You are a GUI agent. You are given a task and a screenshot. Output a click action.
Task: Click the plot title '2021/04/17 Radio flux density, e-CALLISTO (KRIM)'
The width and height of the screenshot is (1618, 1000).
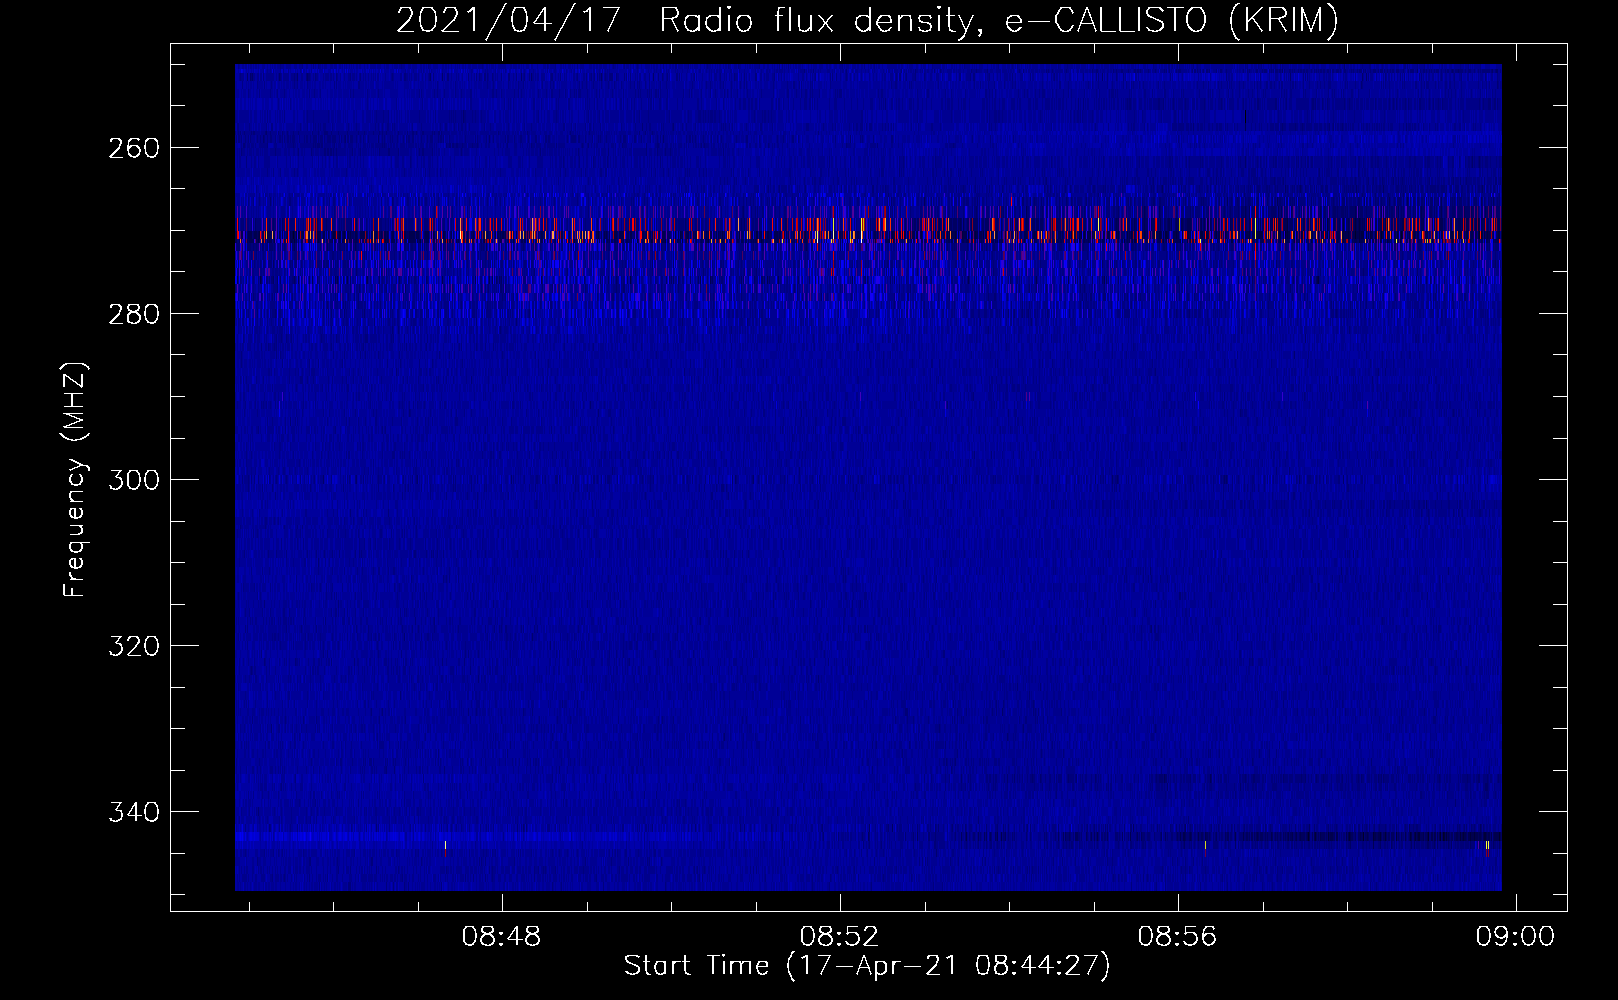(867, 20)
